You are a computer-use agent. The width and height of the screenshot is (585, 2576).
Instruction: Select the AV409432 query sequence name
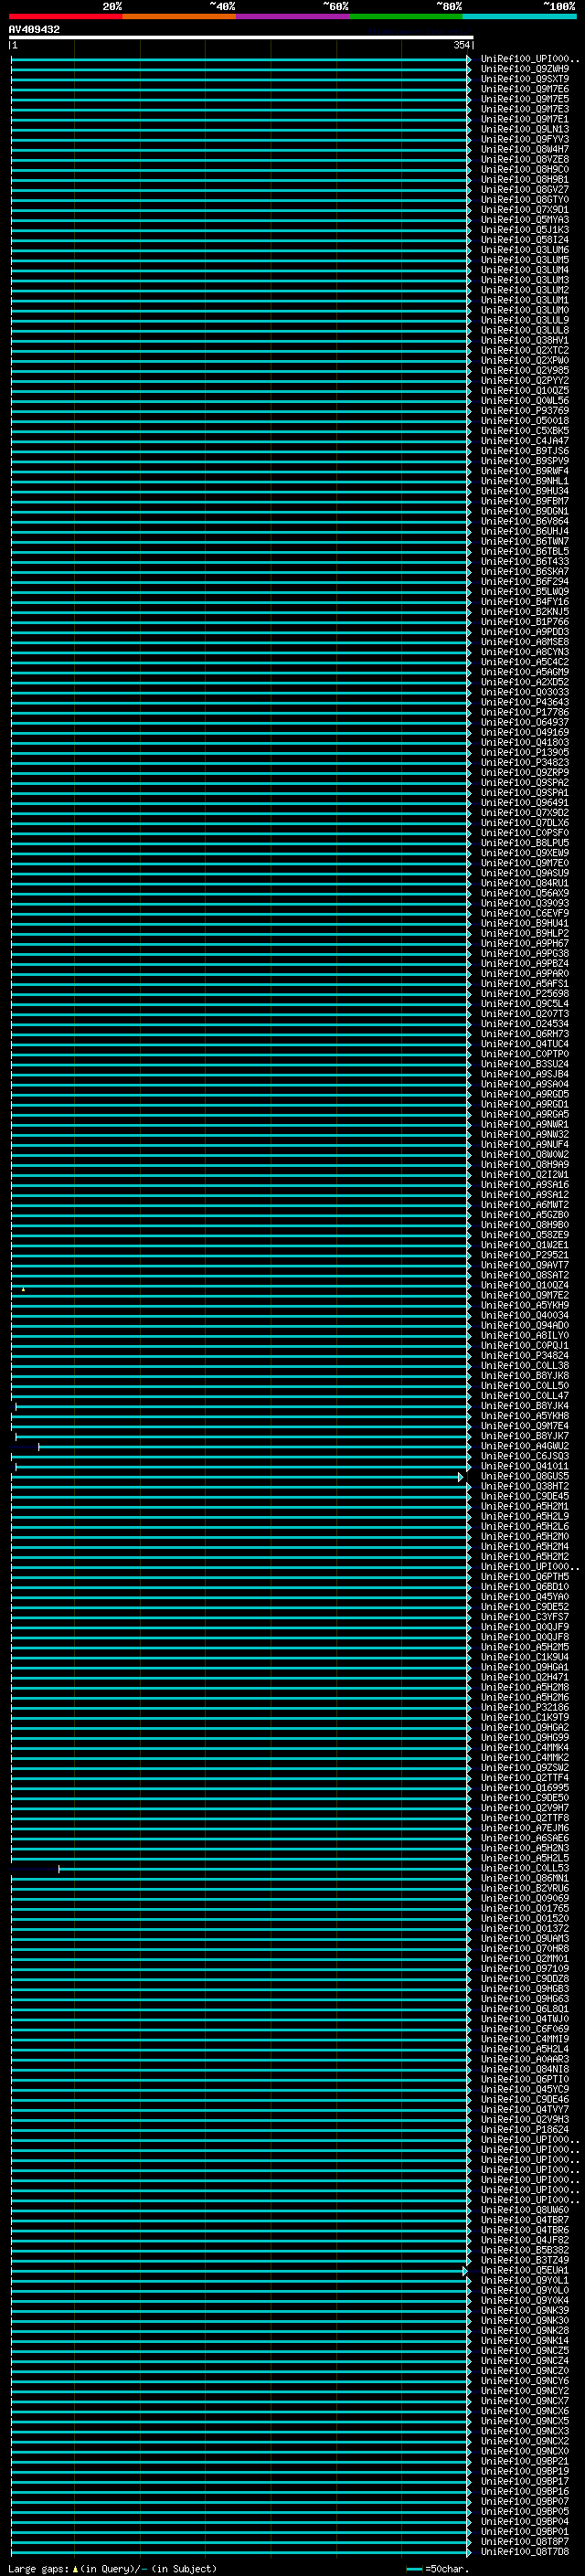(x=34, y=30)
